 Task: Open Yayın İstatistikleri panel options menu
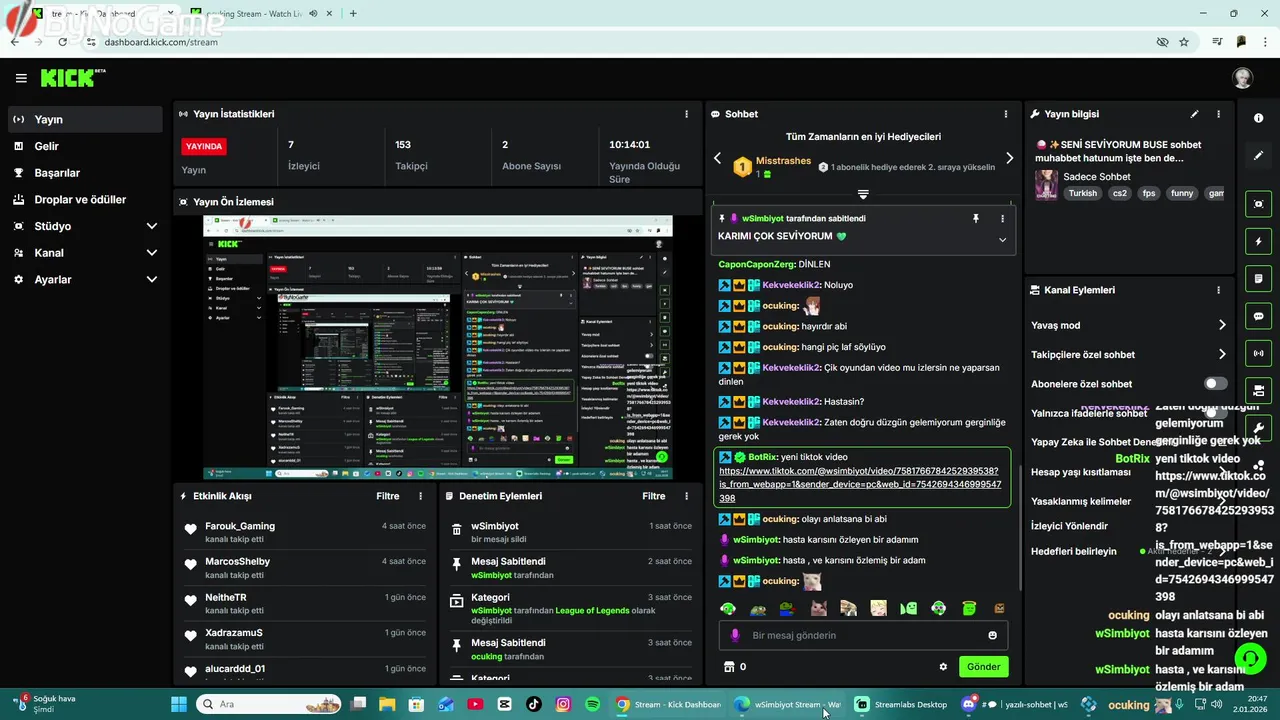click(x=686, y=114)
